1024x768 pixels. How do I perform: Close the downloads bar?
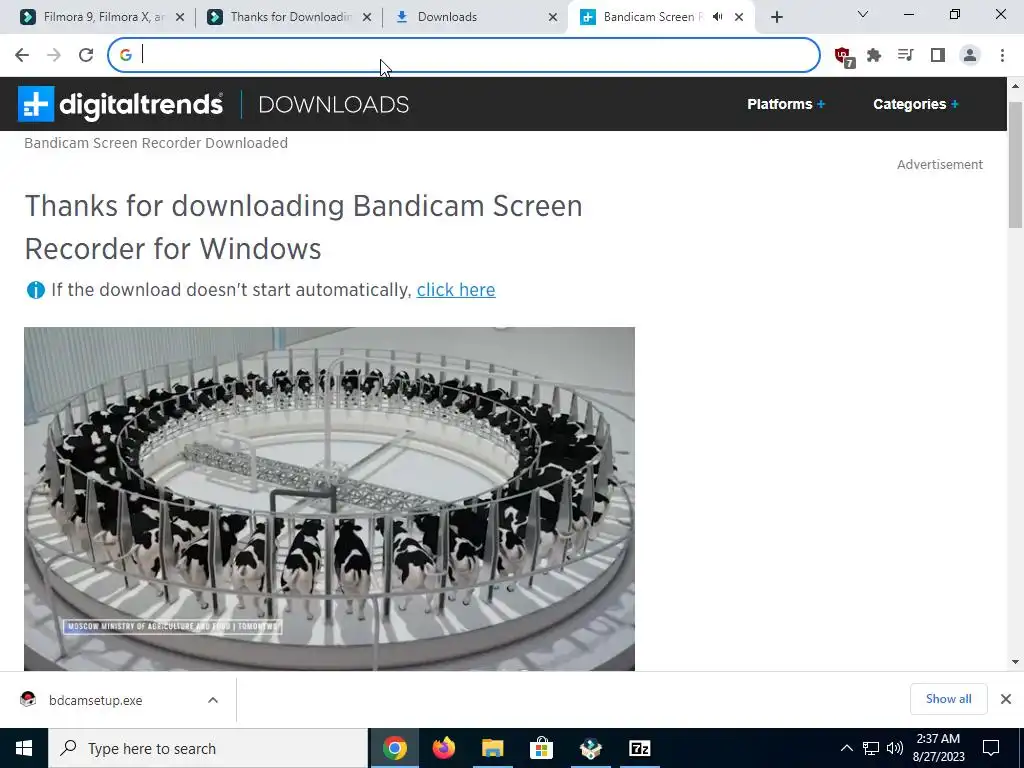point(1006,699)
